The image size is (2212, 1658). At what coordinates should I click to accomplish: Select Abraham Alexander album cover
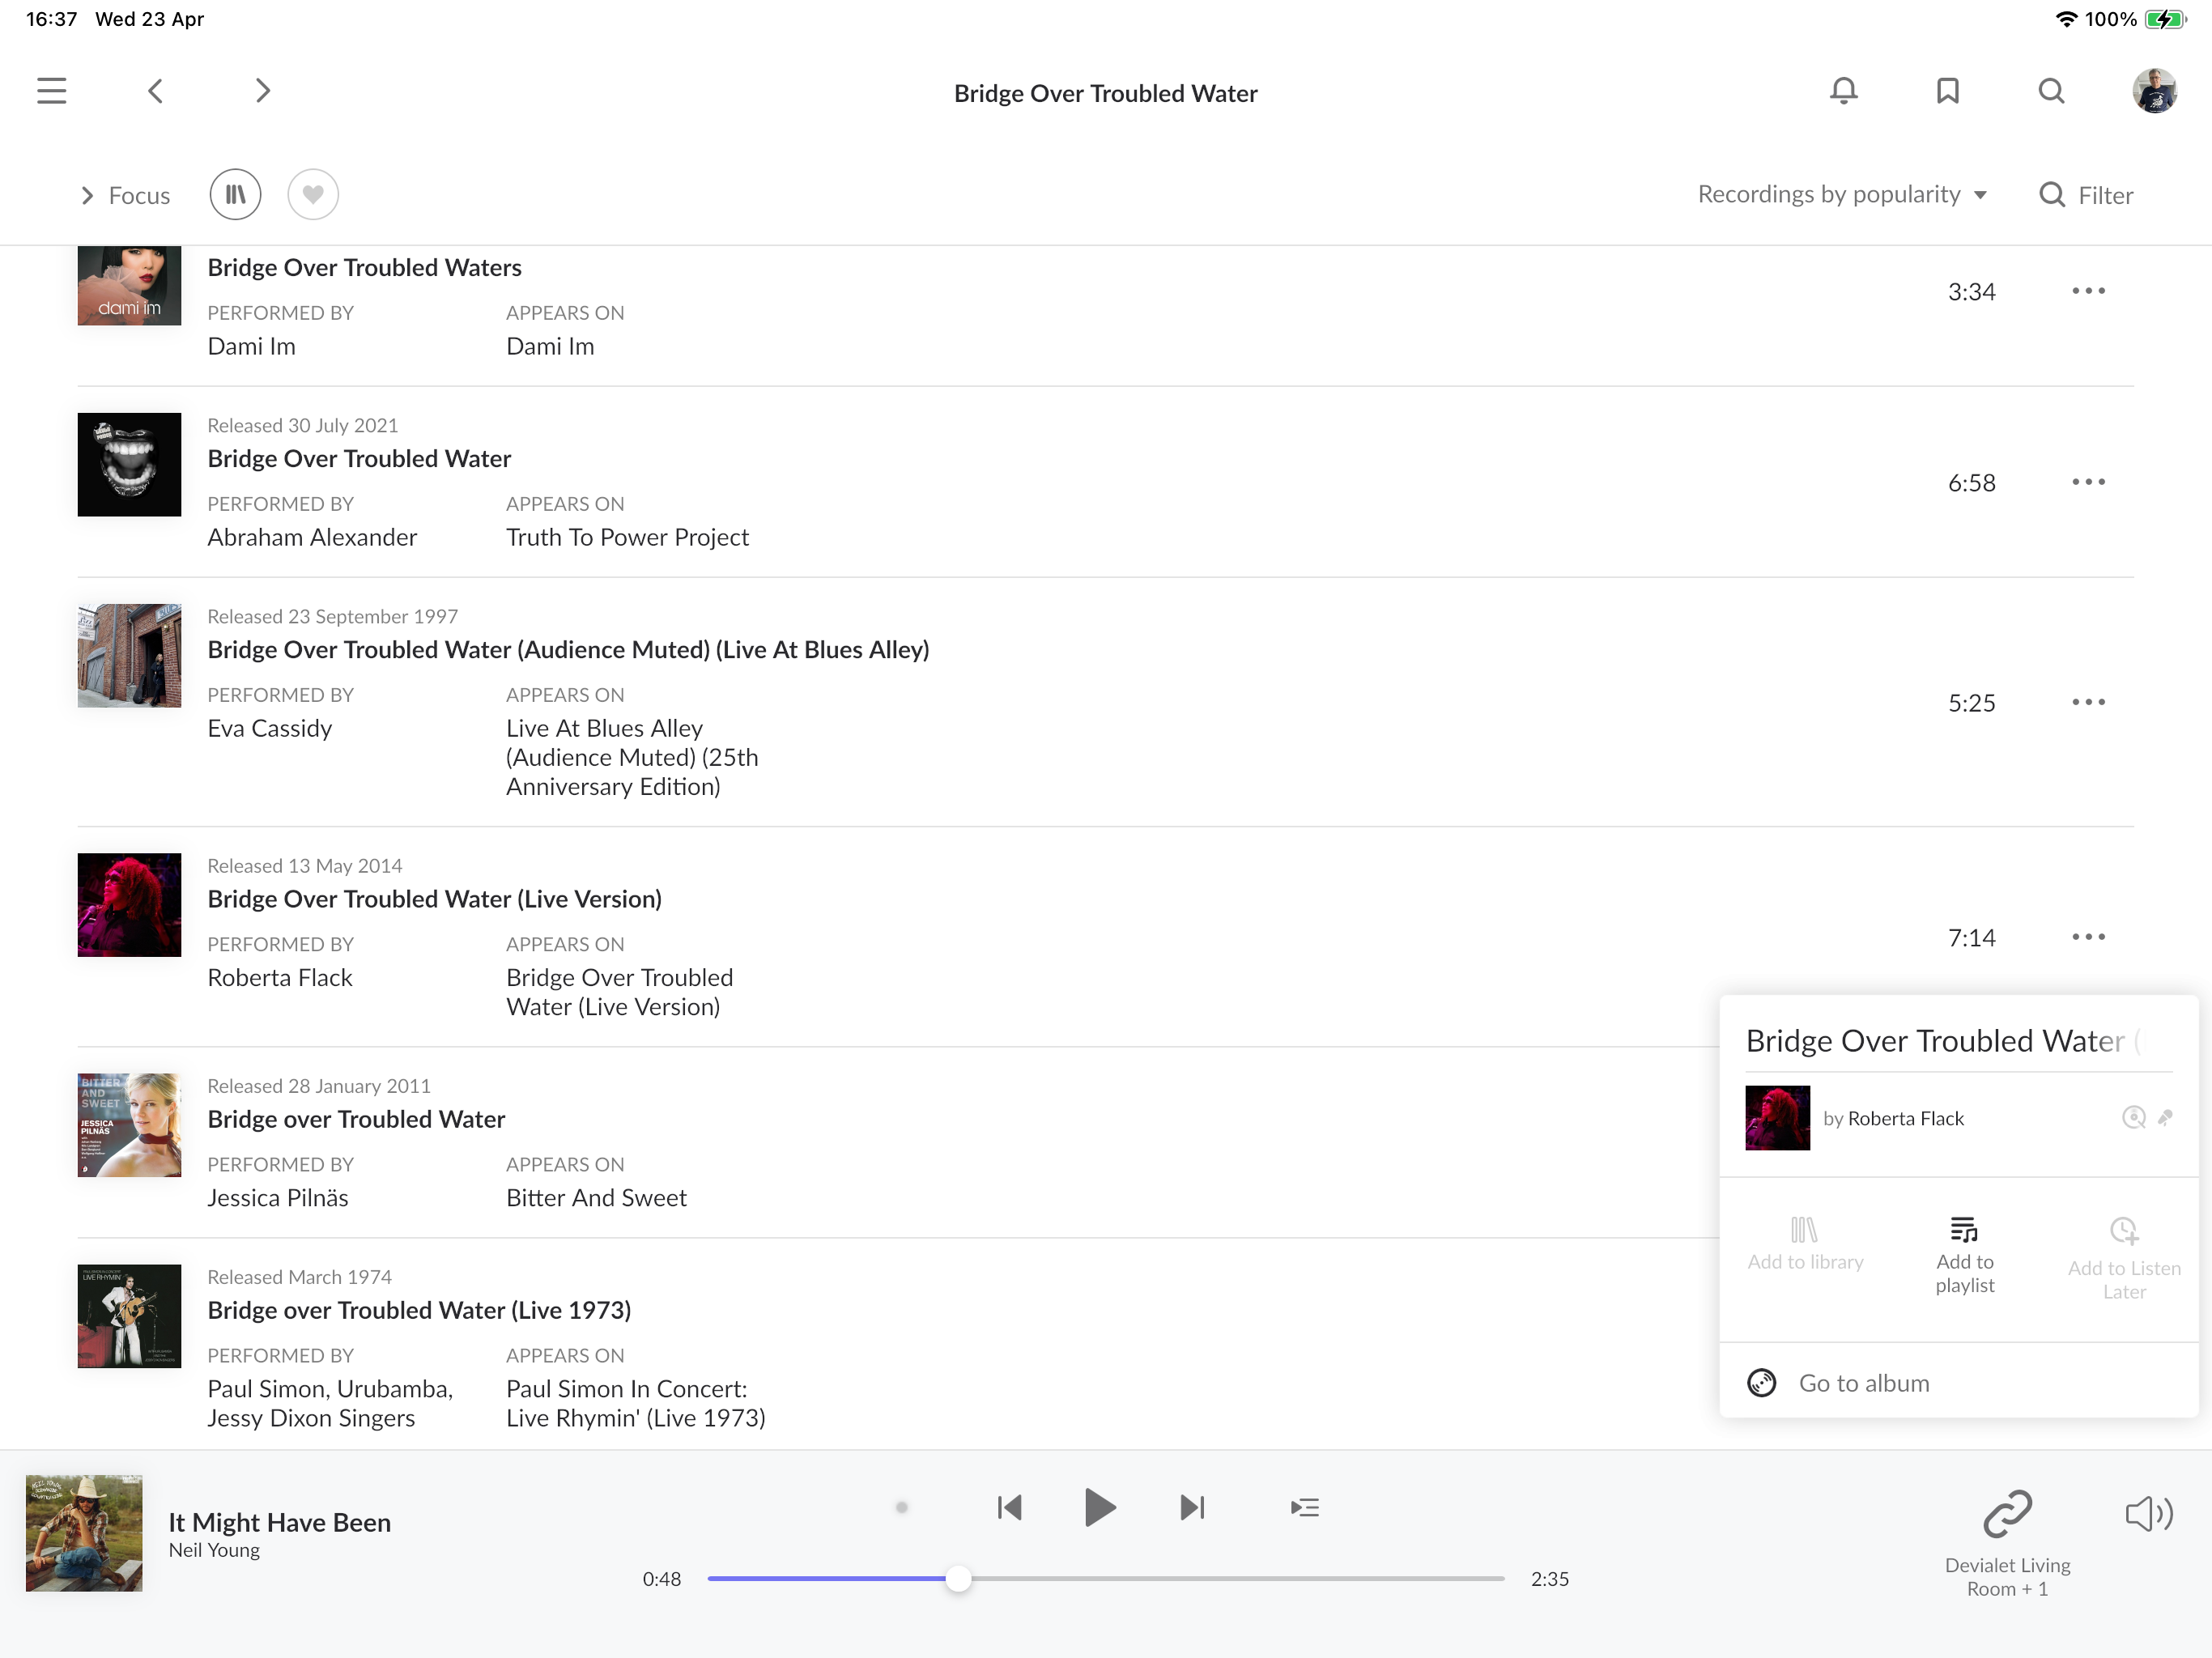[x=129, y=464]
